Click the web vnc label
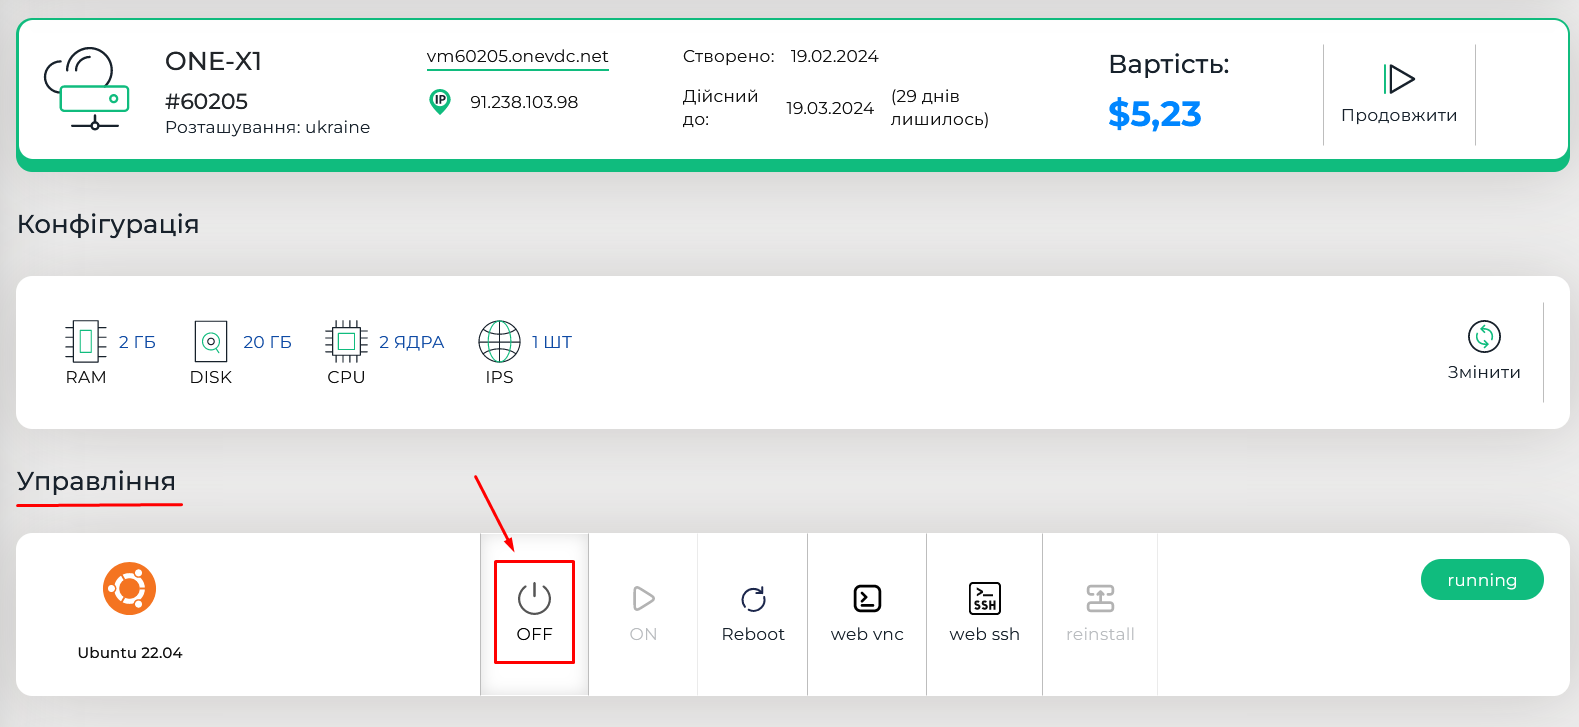This screenshot has width=1579, height=727. click(867, 634)
